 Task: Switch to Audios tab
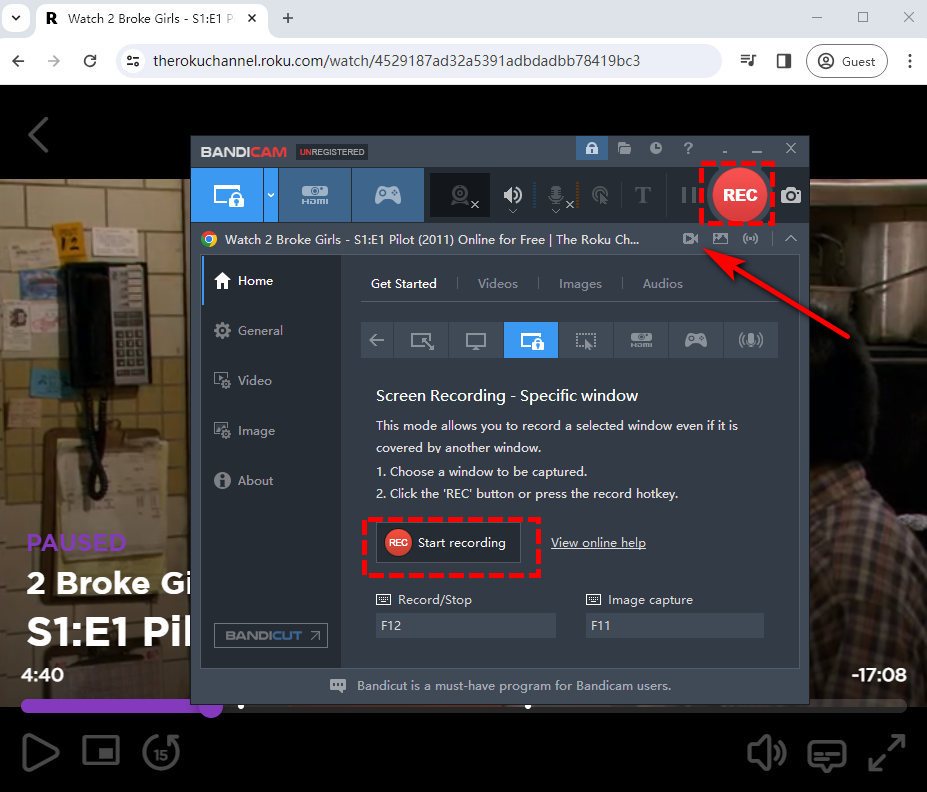coord(663,284)
